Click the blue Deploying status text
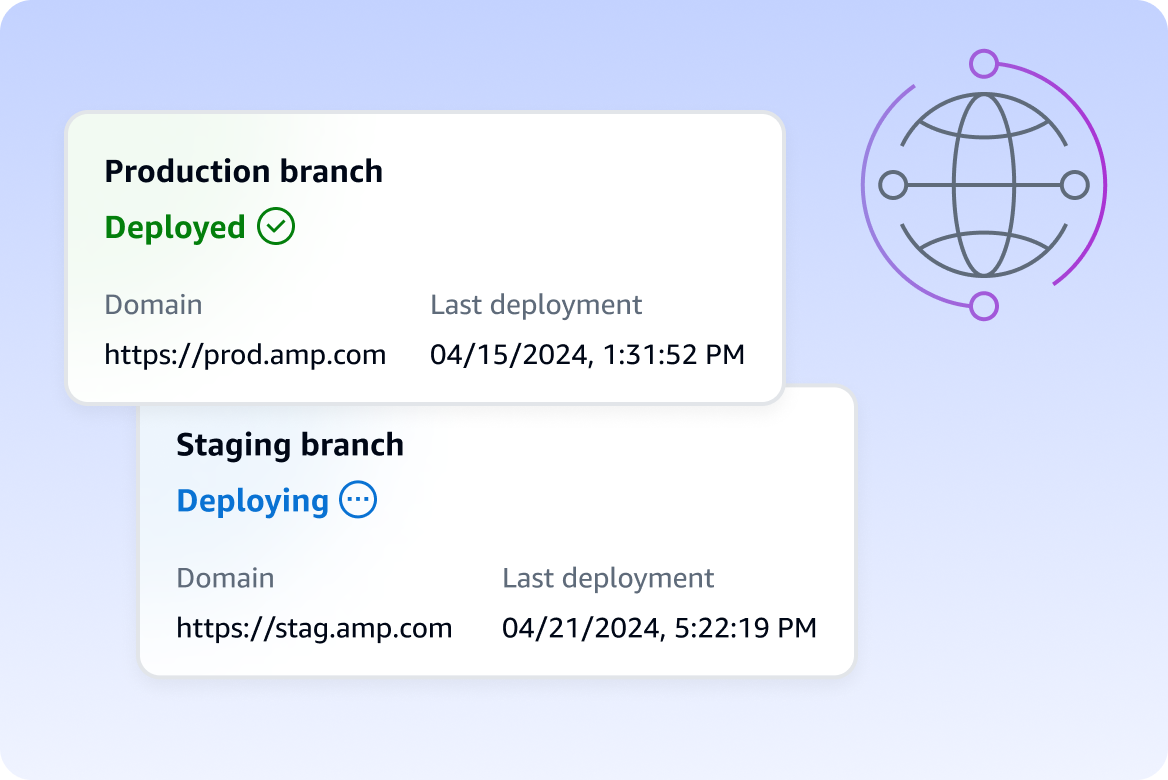The height and width of the screenshot is (780, 1168). click(x=252, y=501)
